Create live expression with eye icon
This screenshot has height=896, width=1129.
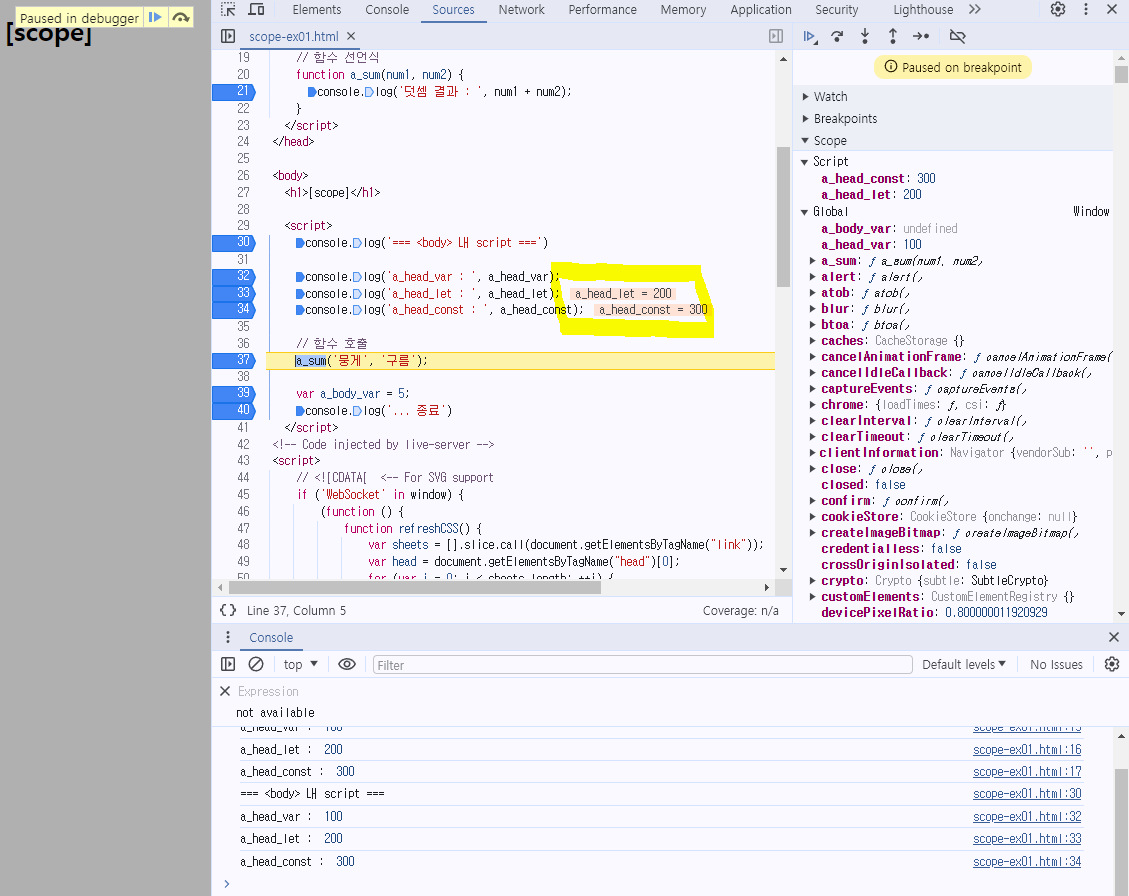click(347, 664)
